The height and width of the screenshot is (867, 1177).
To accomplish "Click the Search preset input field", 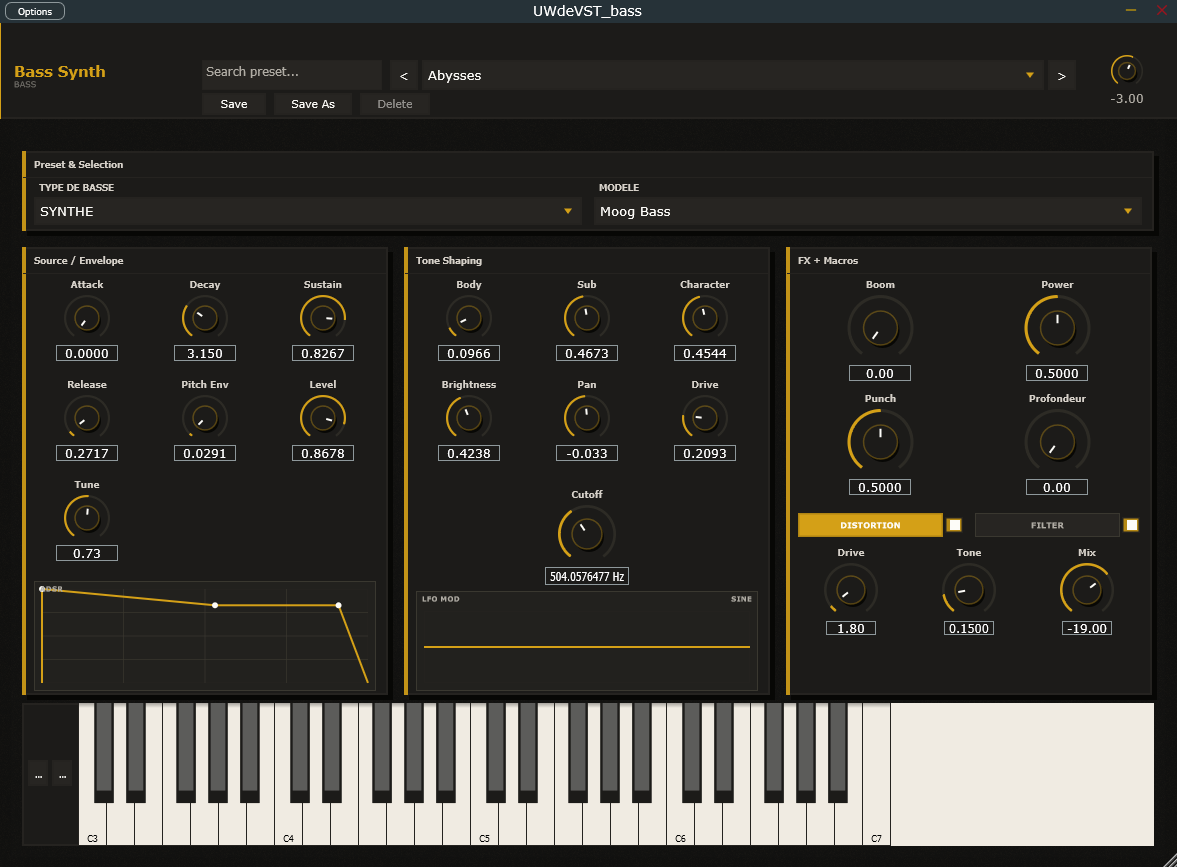I will (x=291, y=72).
